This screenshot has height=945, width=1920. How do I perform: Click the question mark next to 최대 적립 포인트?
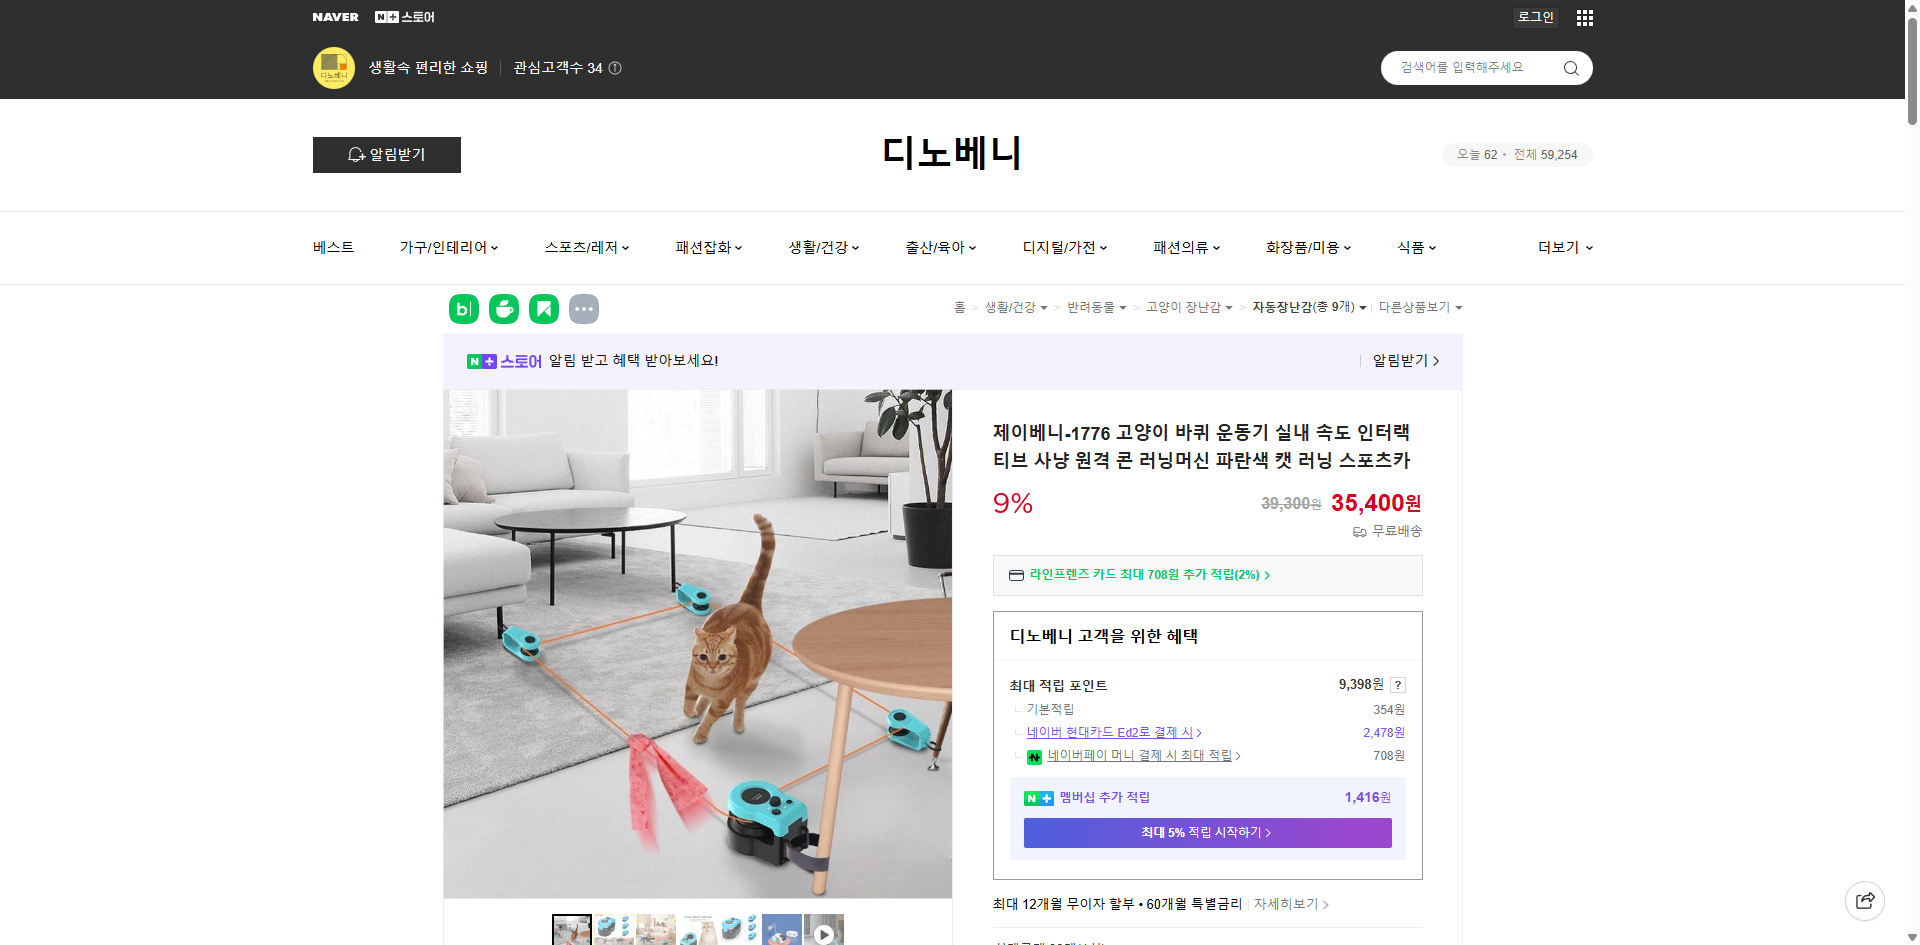tap(1398, 685)
